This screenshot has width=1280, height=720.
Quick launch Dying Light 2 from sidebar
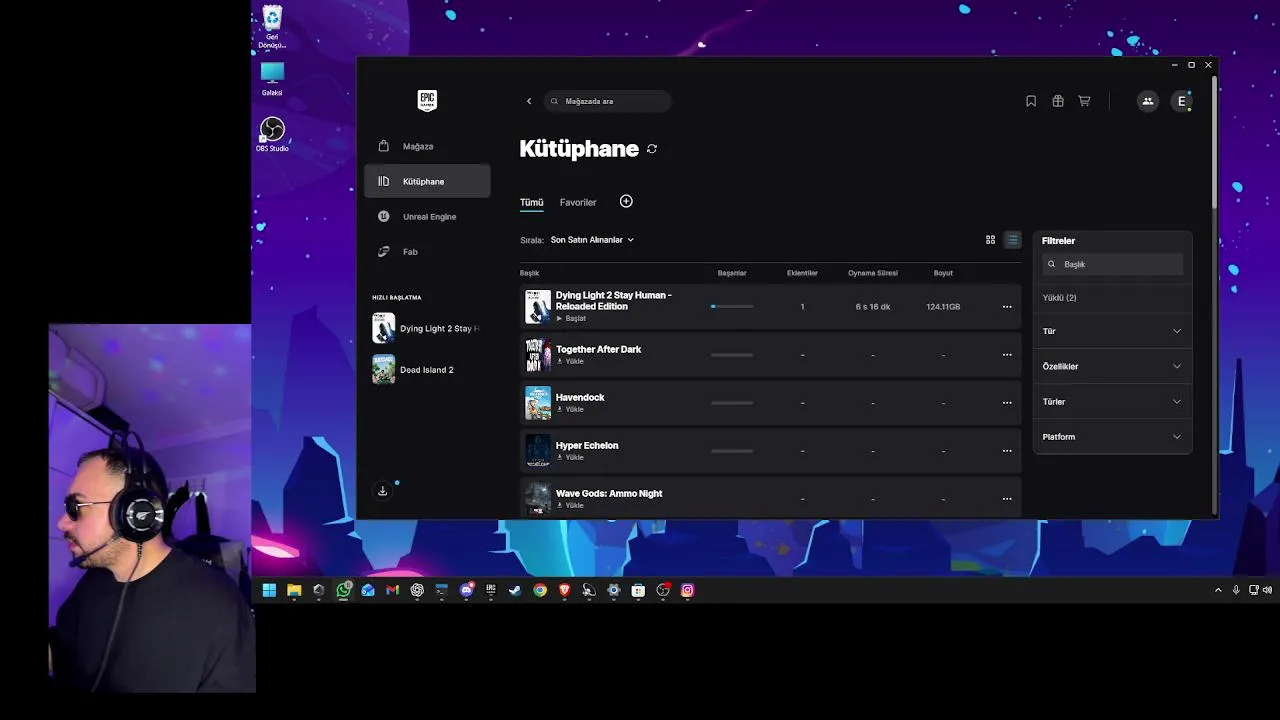(427, 328)
